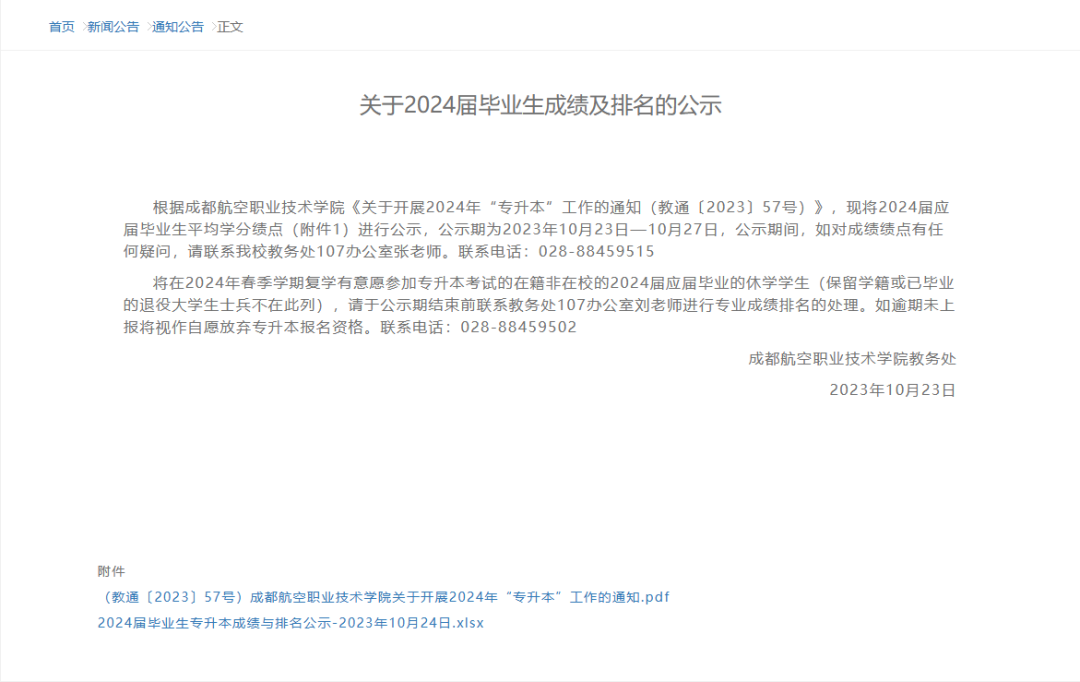Click the 附件 section label

coord(111,571)
